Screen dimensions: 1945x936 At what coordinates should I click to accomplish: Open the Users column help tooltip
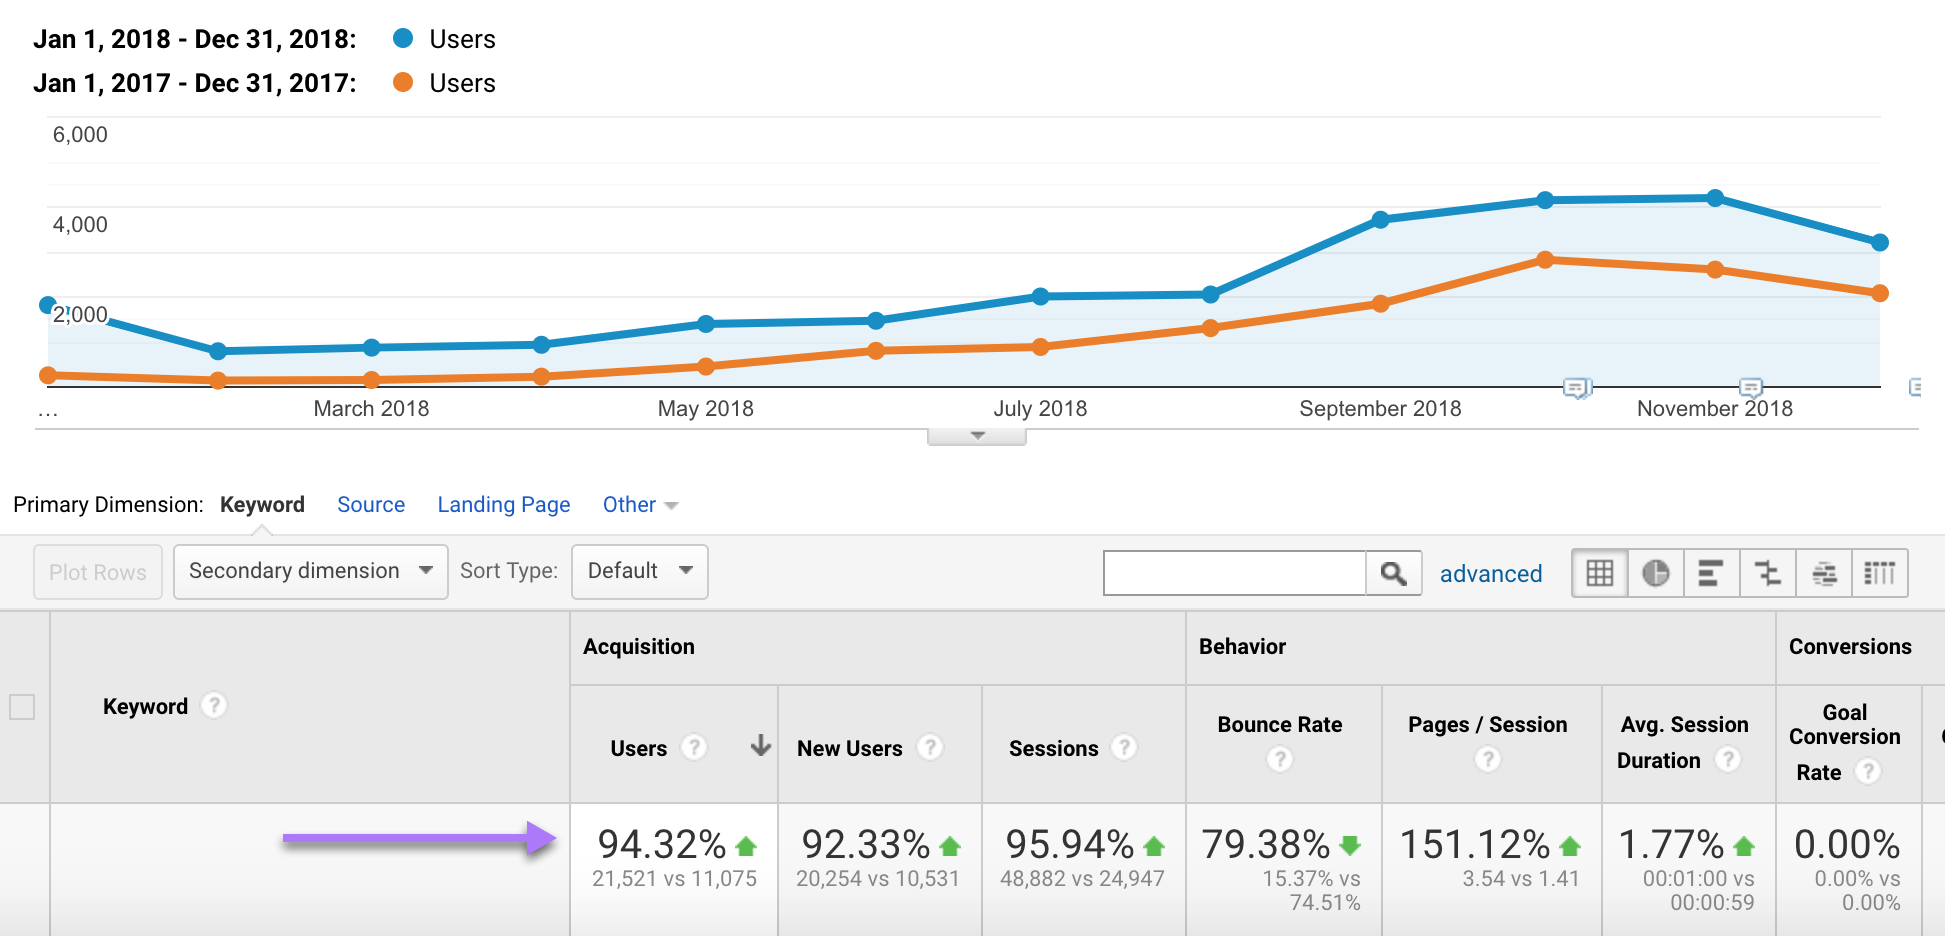pos(695,747)
